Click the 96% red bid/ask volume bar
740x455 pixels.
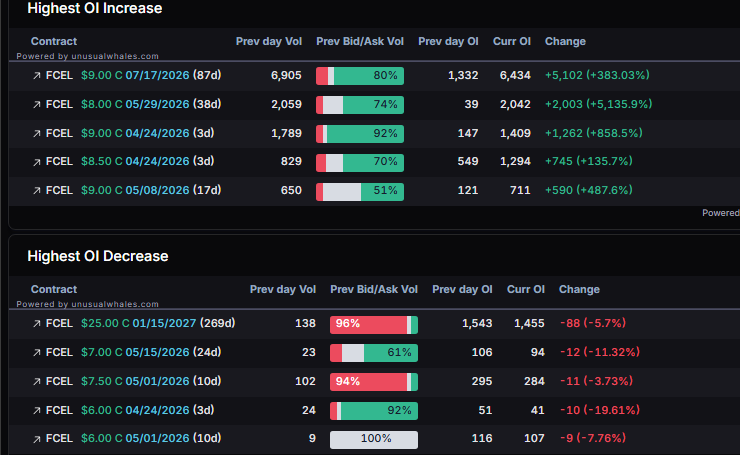pos(374,325)
